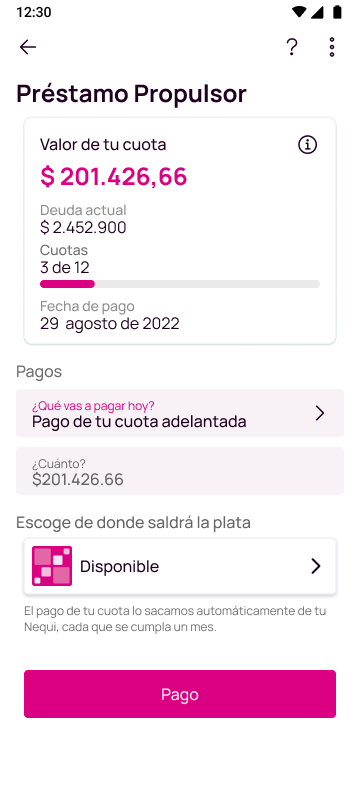
Task: Tap the Wi-Fi status bar icon
Action: coord(298,12)
